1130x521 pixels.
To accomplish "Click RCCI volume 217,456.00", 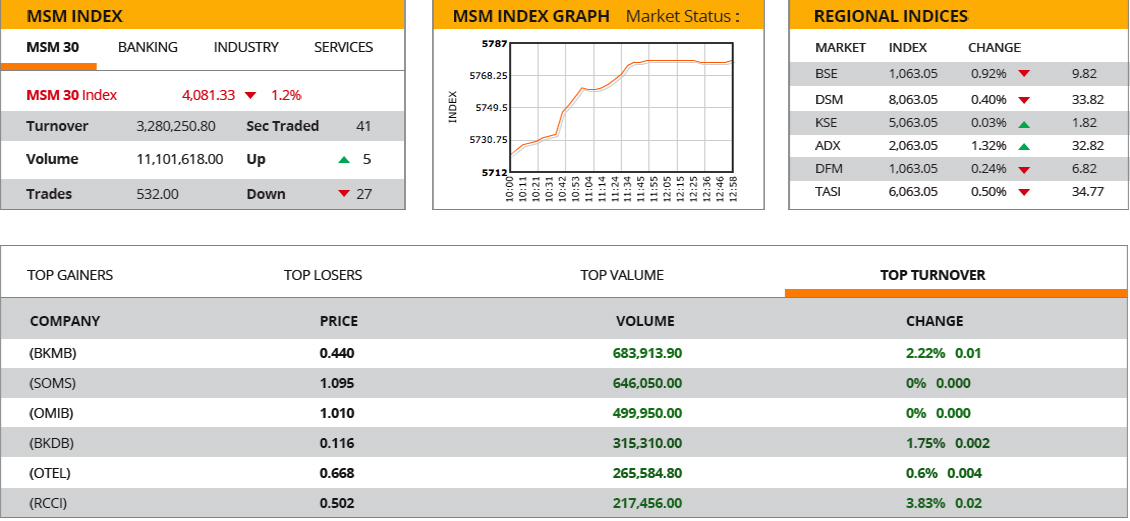I will [647, 503].
